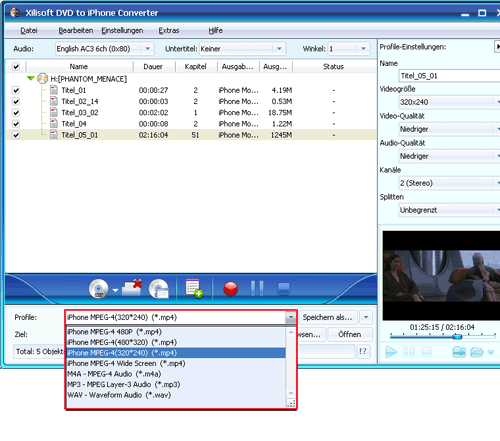This screenshot has height=441, width=500.
Task: Click the profile list scrollbar down arrow
Action: tap(291, 393)
